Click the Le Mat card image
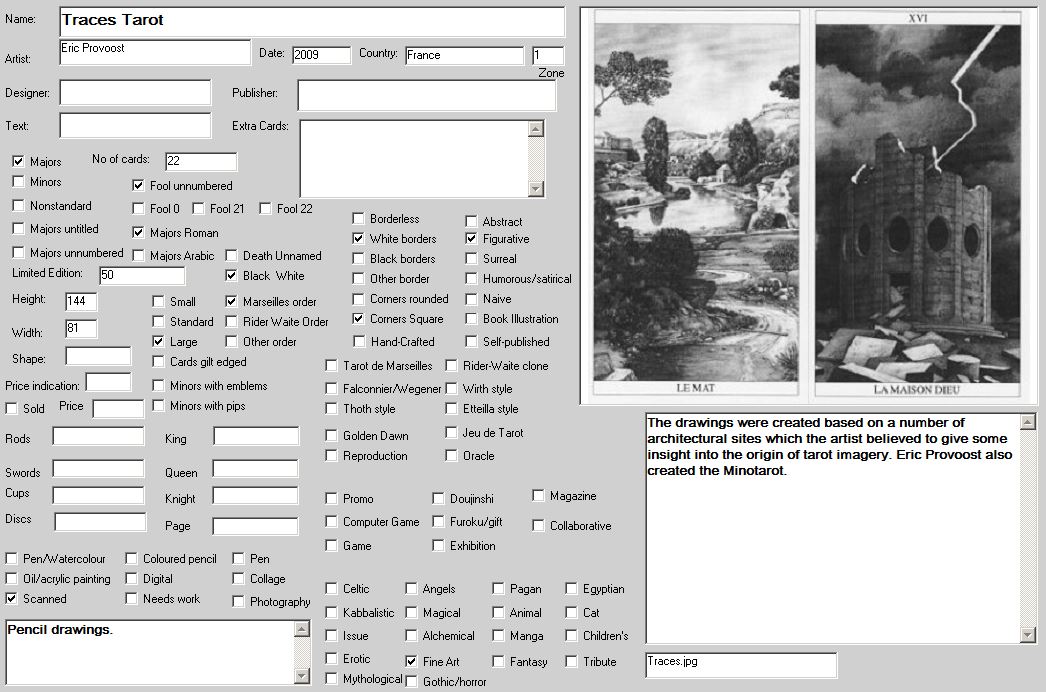Image resolution: width=1046 pixels, height=692 pixels. pos(696,204)
